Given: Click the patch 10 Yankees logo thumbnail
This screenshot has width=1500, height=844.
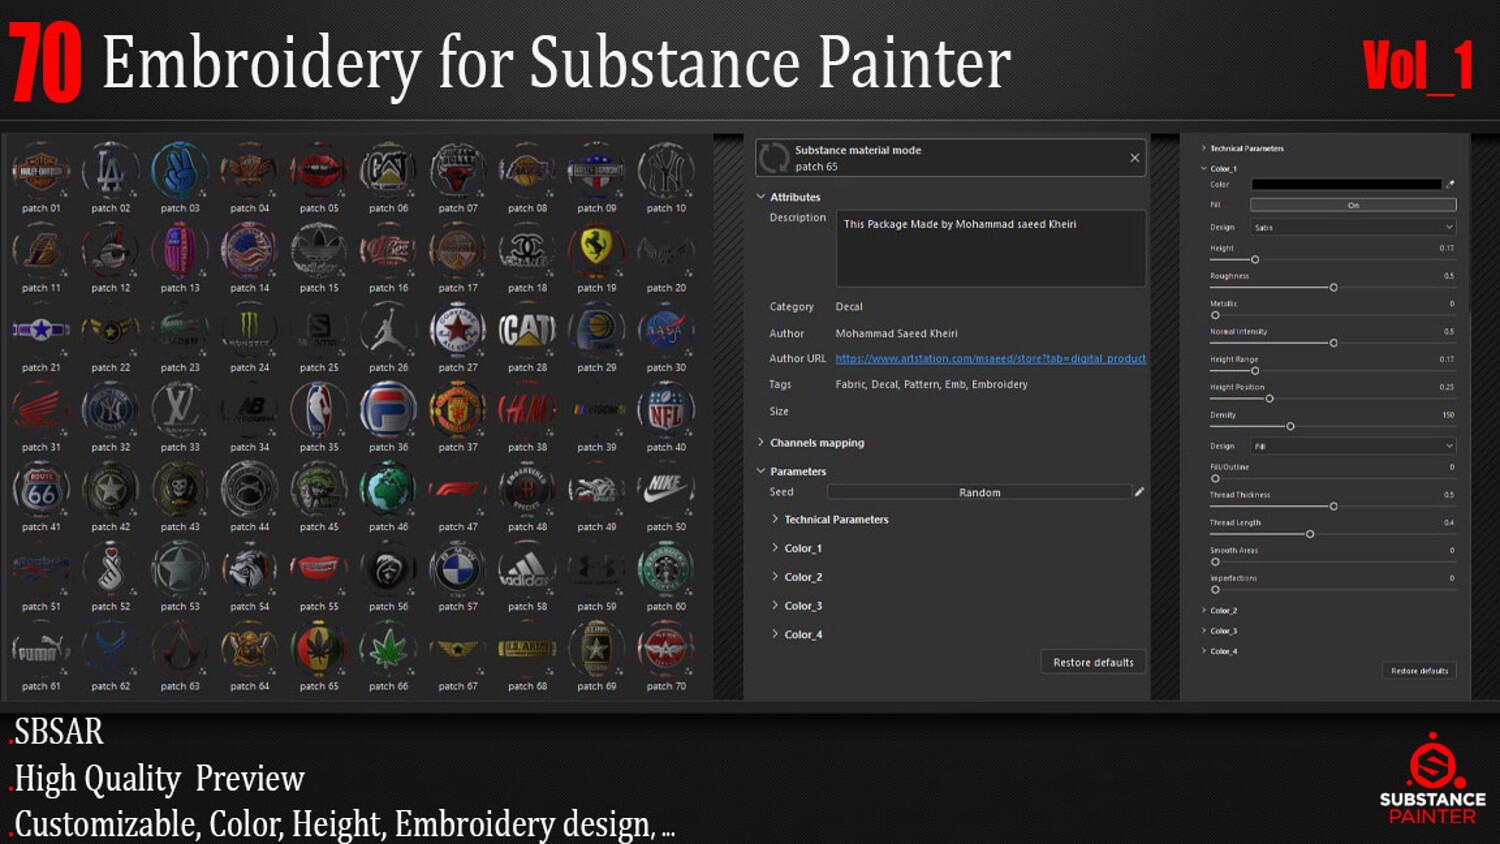Looking at the screenshot, I should point(666,171).
